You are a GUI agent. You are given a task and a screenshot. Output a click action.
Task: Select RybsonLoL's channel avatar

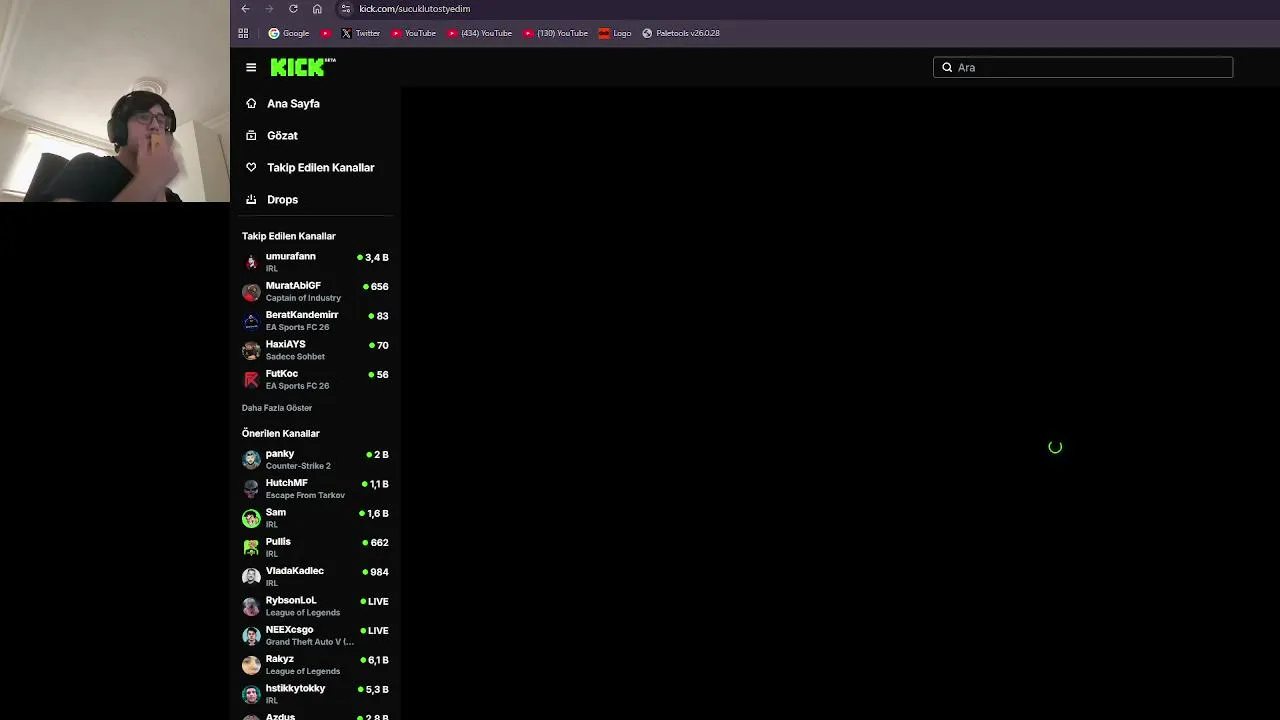coord(251,606)
